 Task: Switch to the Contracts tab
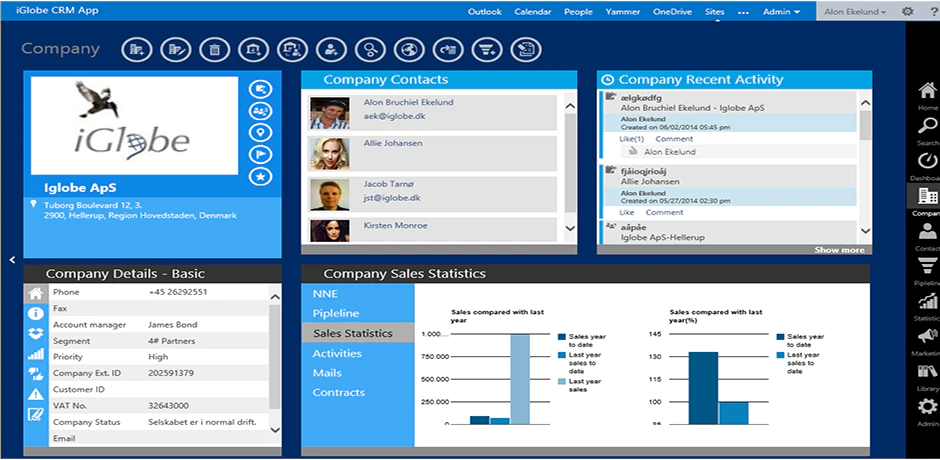(339, 392)
